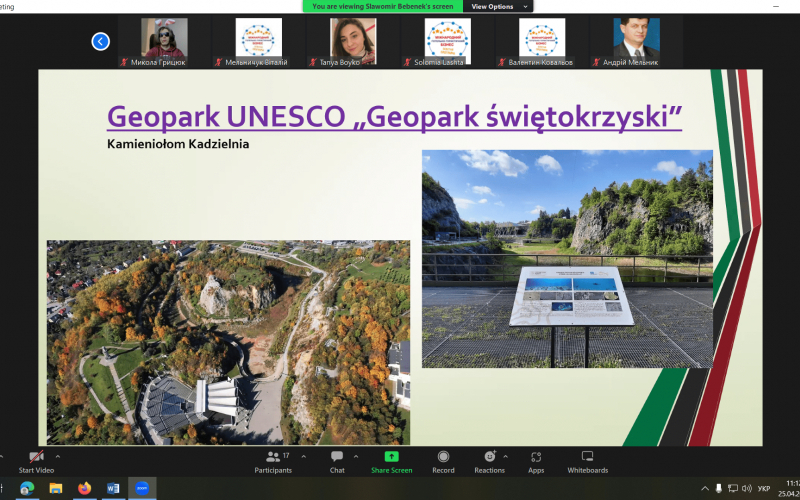
Task: Open File Explorer from the taskbar
Action: tap(56, 488)
